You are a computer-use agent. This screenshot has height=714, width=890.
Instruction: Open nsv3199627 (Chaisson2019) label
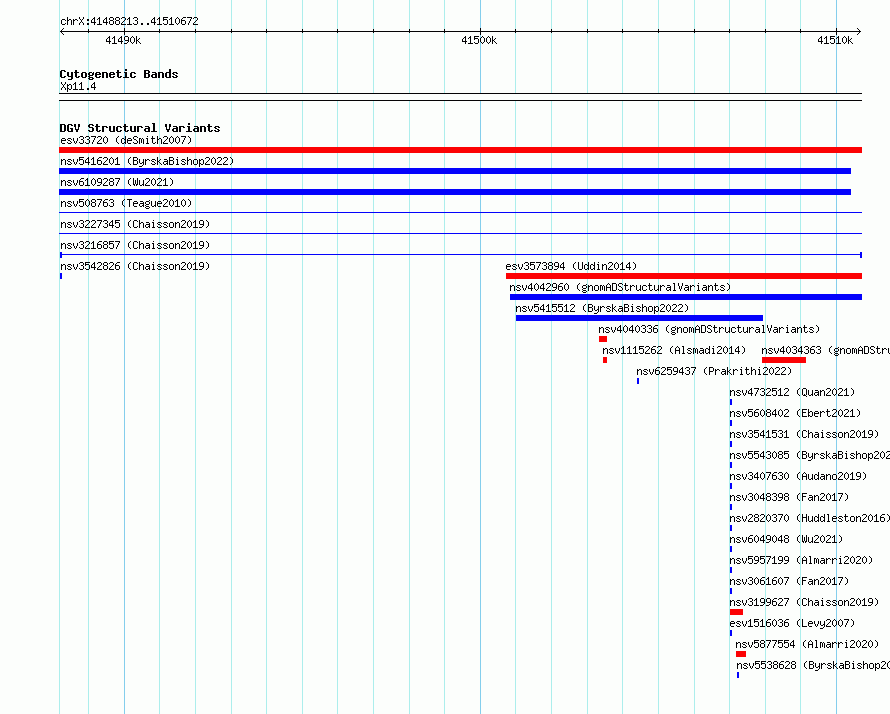(x=804, y=602)
